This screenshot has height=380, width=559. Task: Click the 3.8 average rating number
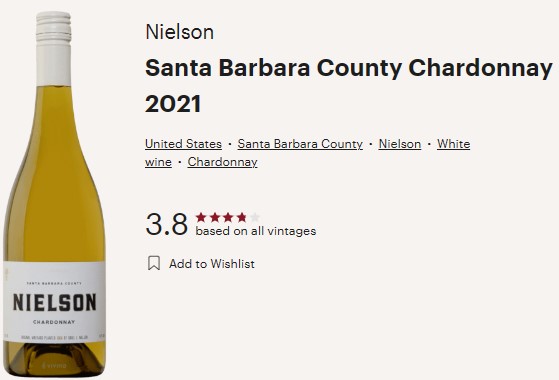166,224
